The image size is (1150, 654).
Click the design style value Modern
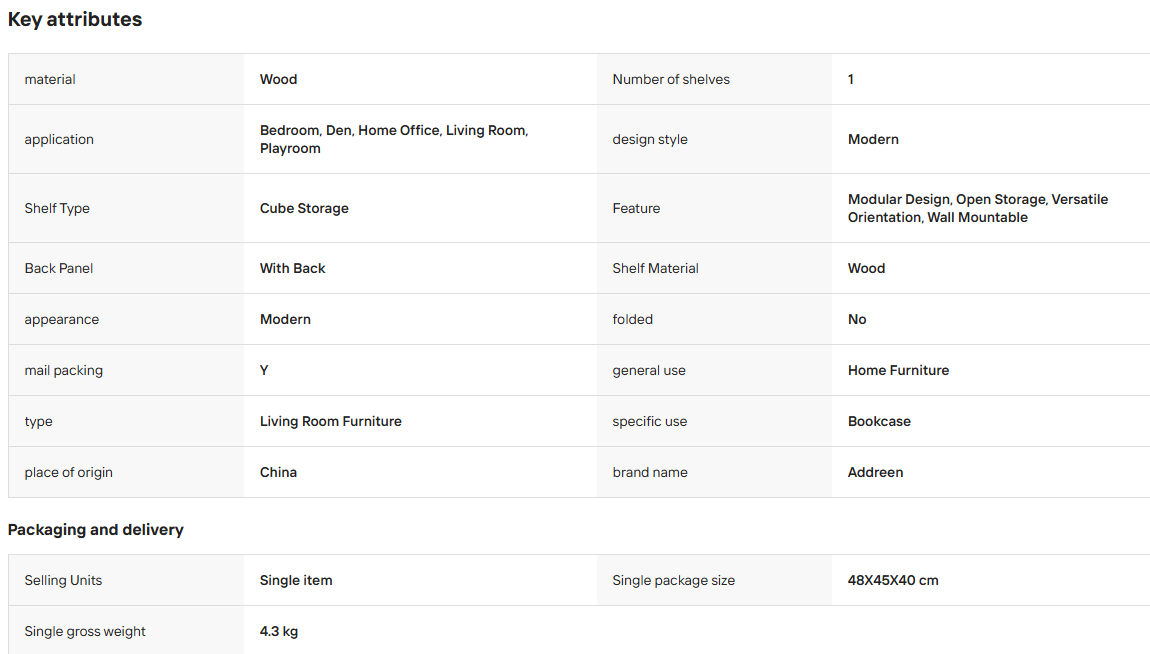873,139
